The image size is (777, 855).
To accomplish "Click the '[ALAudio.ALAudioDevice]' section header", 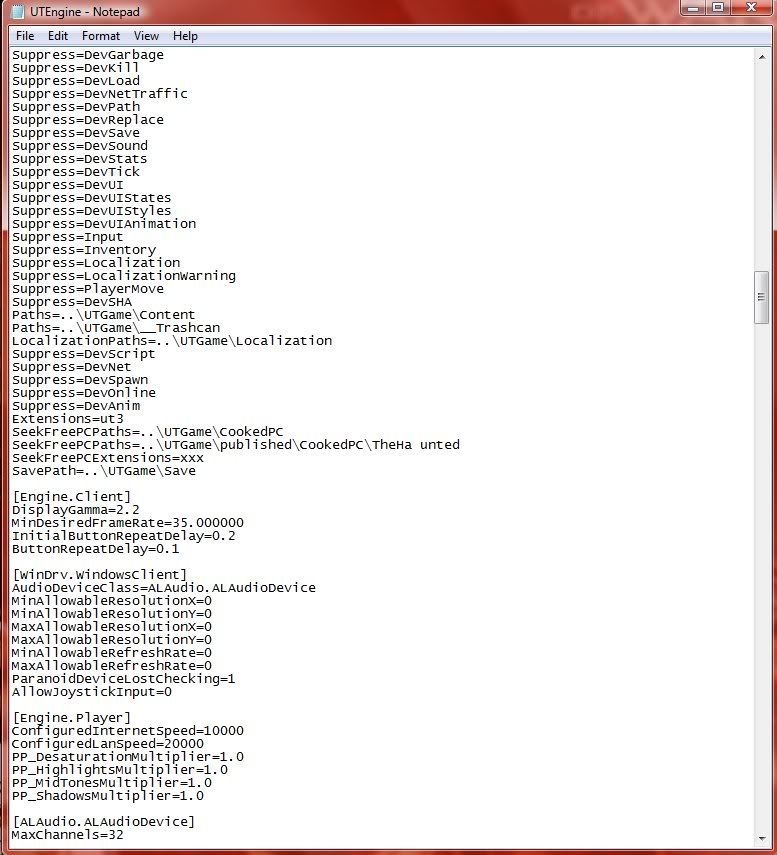I will click(x=104, y=822).
